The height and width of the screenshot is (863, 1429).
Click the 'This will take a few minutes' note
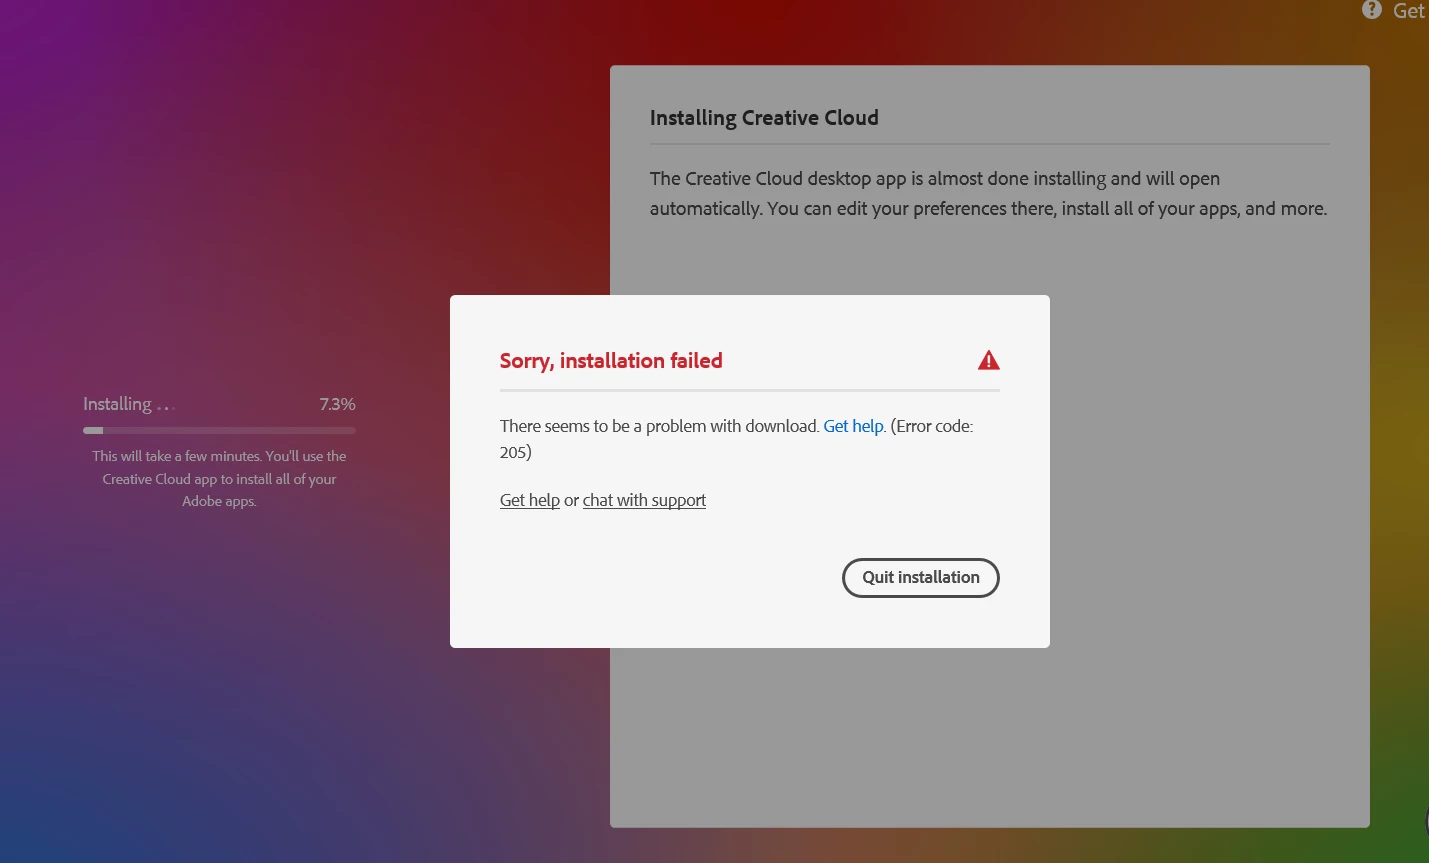(219, 478)
